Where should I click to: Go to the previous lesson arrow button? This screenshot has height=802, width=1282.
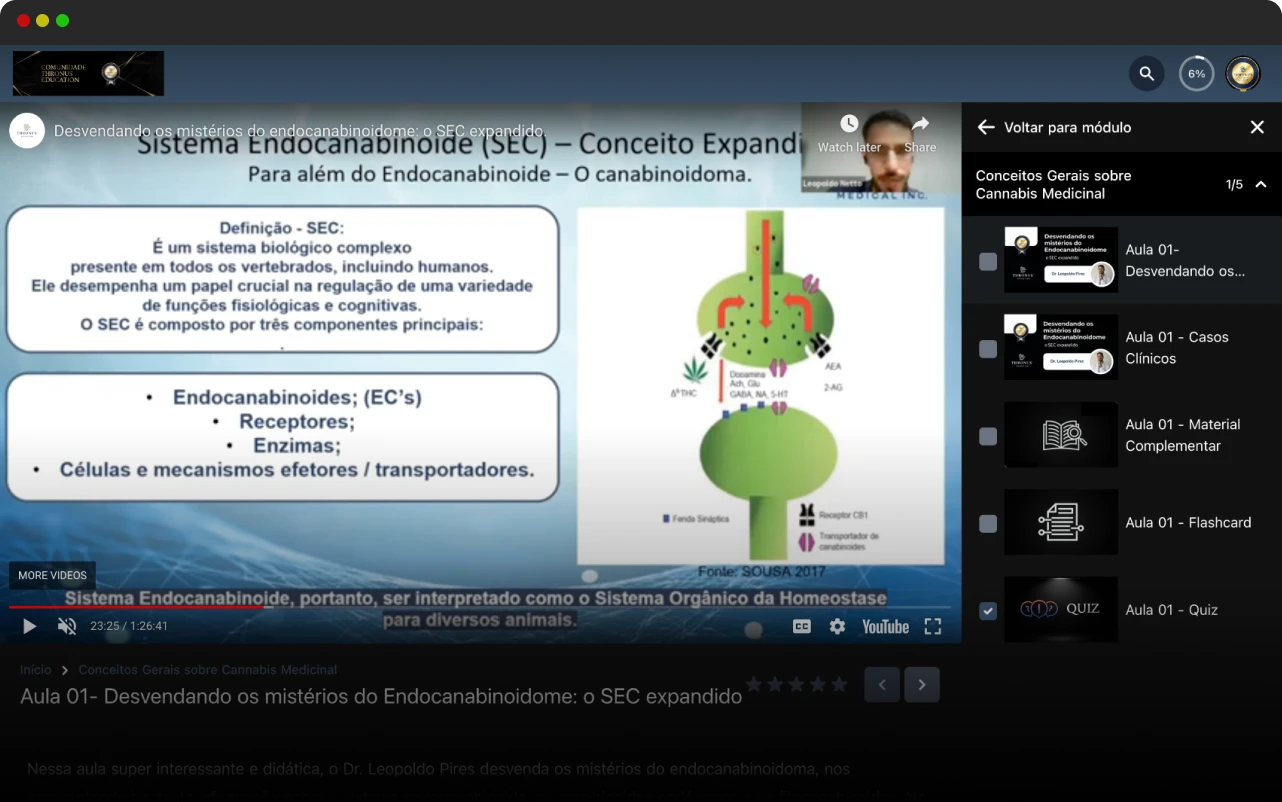click(882, 684)
